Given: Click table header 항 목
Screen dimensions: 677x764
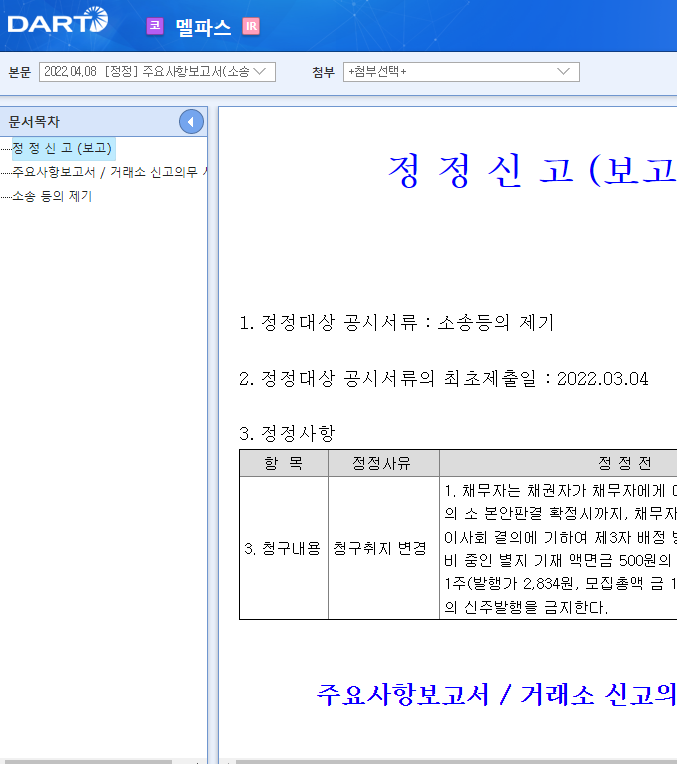Looking at the screenshot, I should 284,463.
